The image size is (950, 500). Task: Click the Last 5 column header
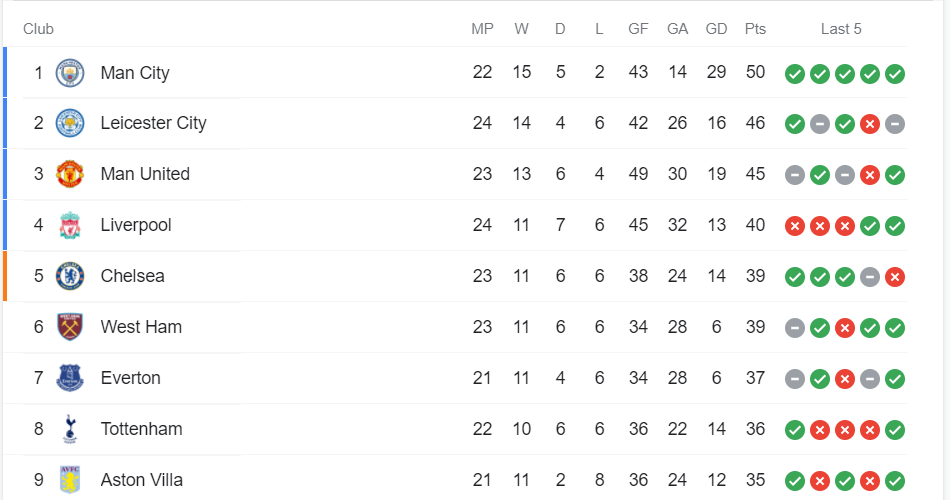pyautogui.click(x=841, y=29)
